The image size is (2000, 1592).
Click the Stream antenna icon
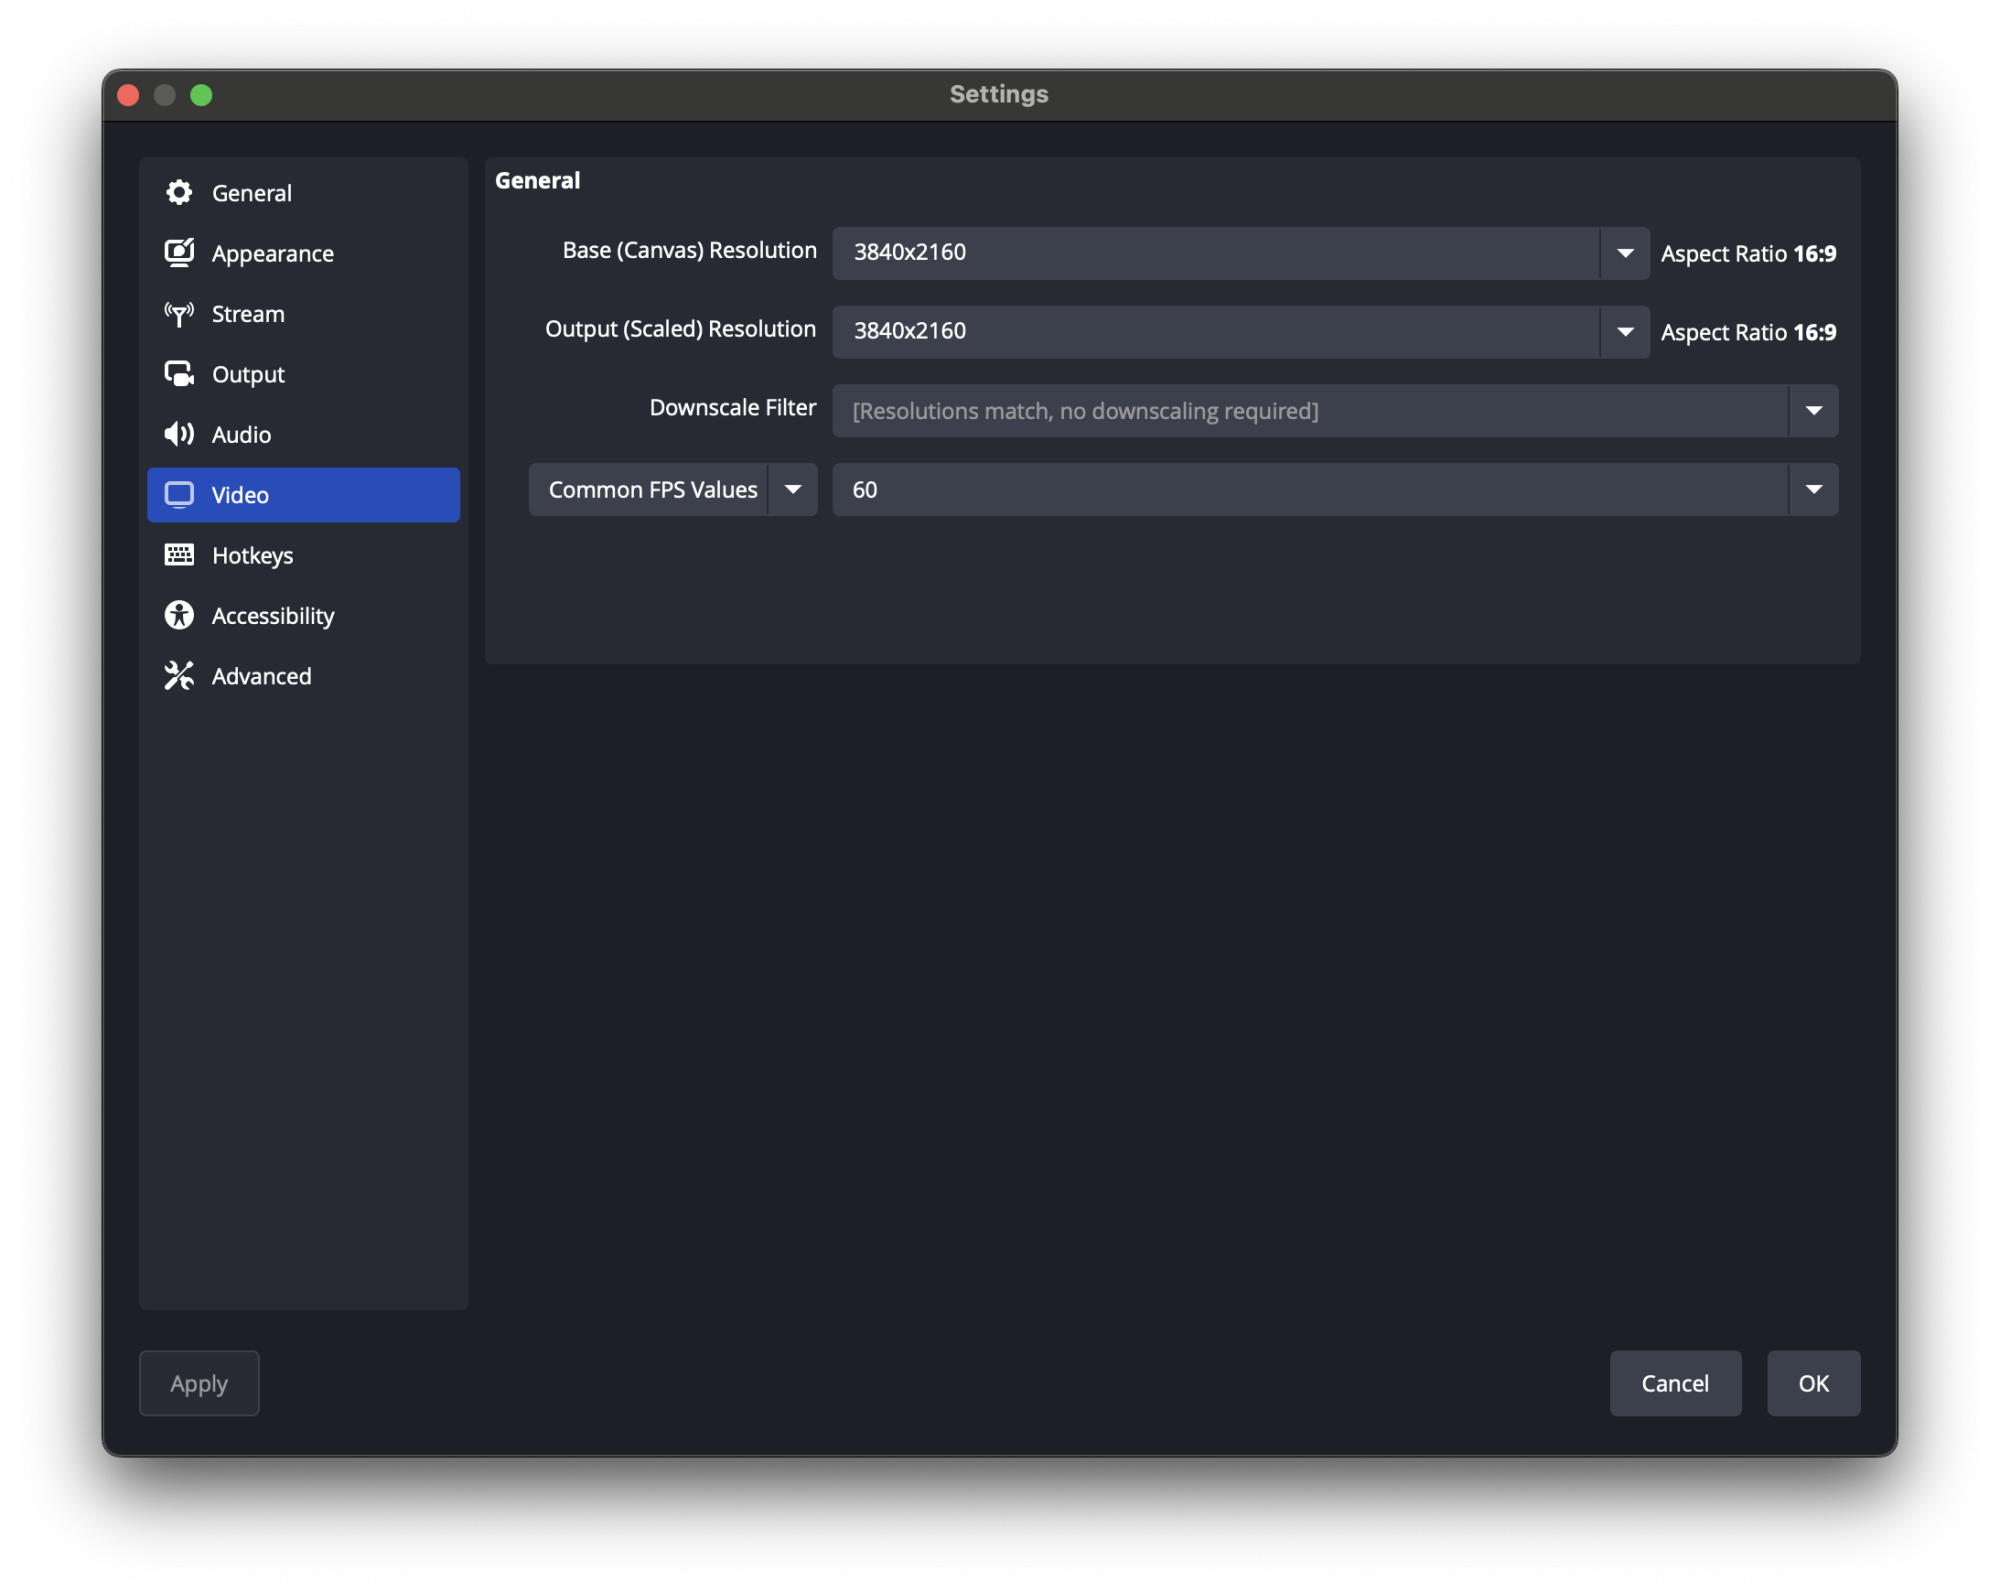click(x=179, y=314)
